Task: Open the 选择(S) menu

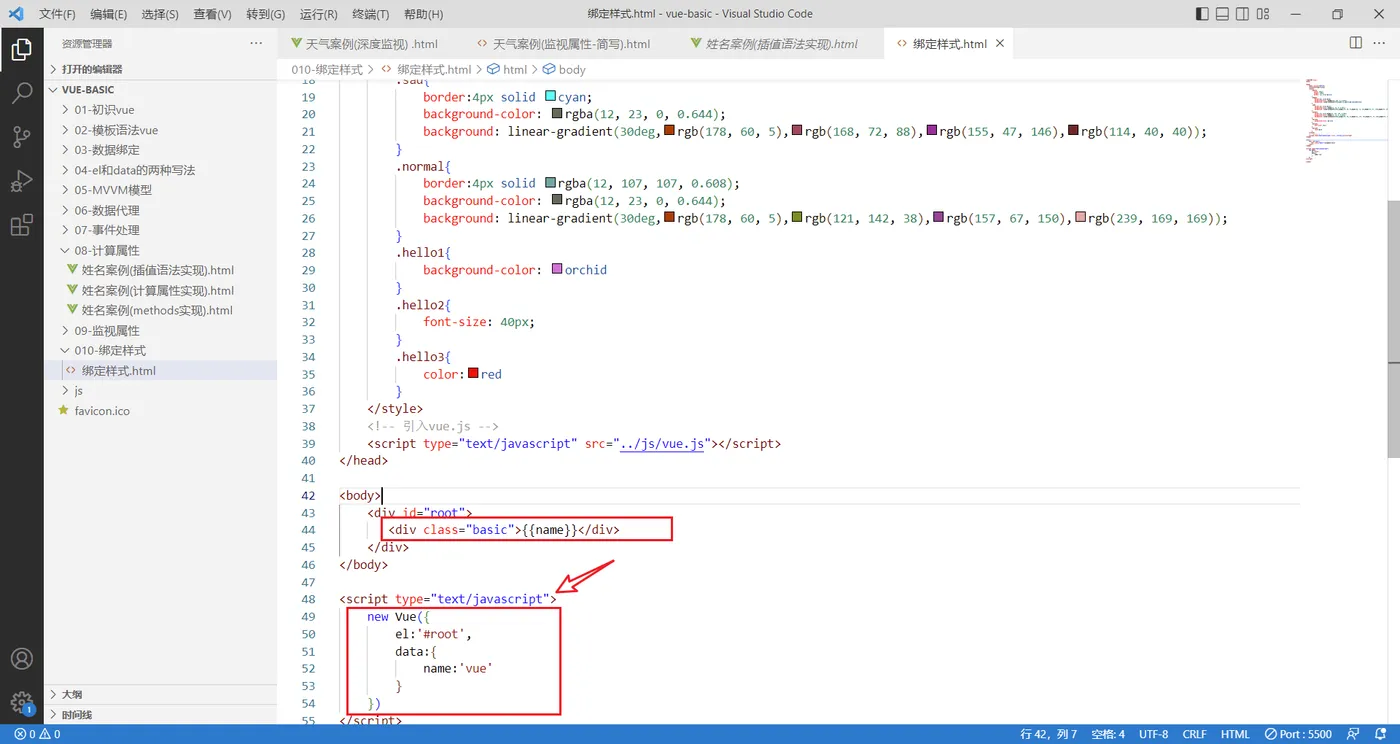Action: tap(160, 14)
